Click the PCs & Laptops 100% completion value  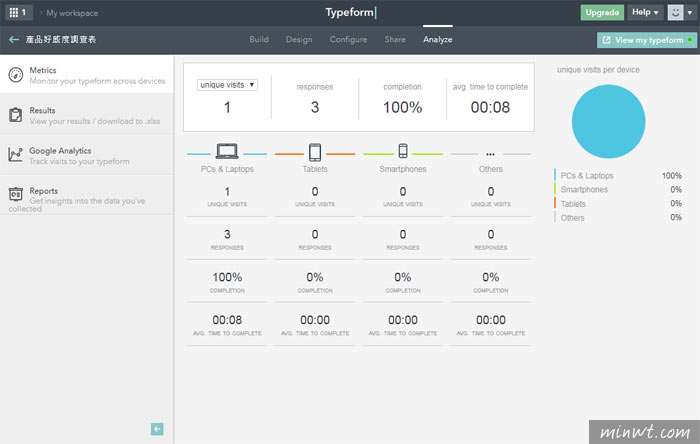(x=227, y=277)
